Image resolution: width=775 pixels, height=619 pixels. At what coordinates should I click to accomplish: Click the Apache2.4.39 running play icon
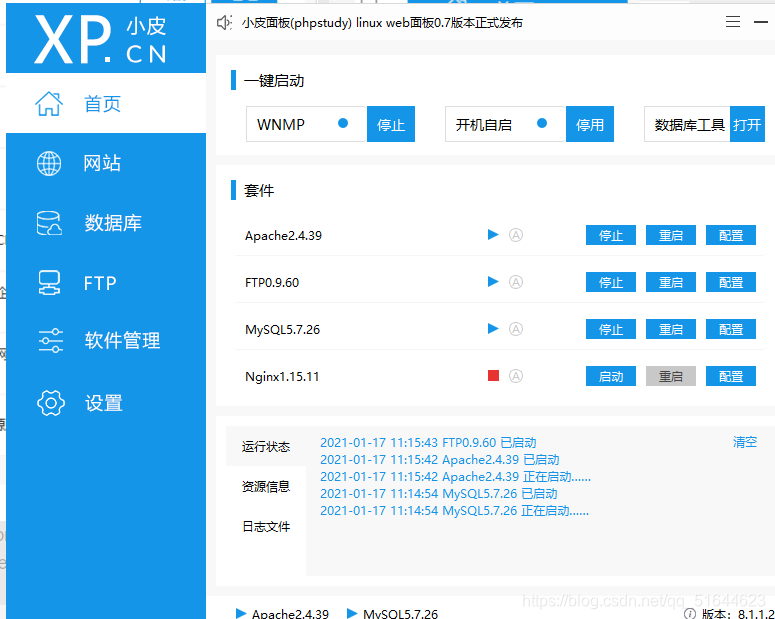pos(493,234)
